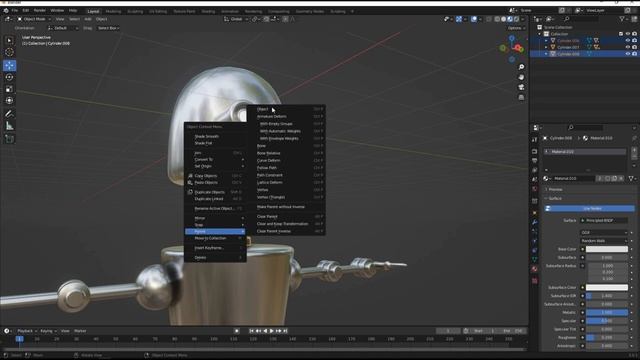This screenshot has width=640, height=360.
Task: Select the Transform tool in the toolbar
Action: point(9,100)
